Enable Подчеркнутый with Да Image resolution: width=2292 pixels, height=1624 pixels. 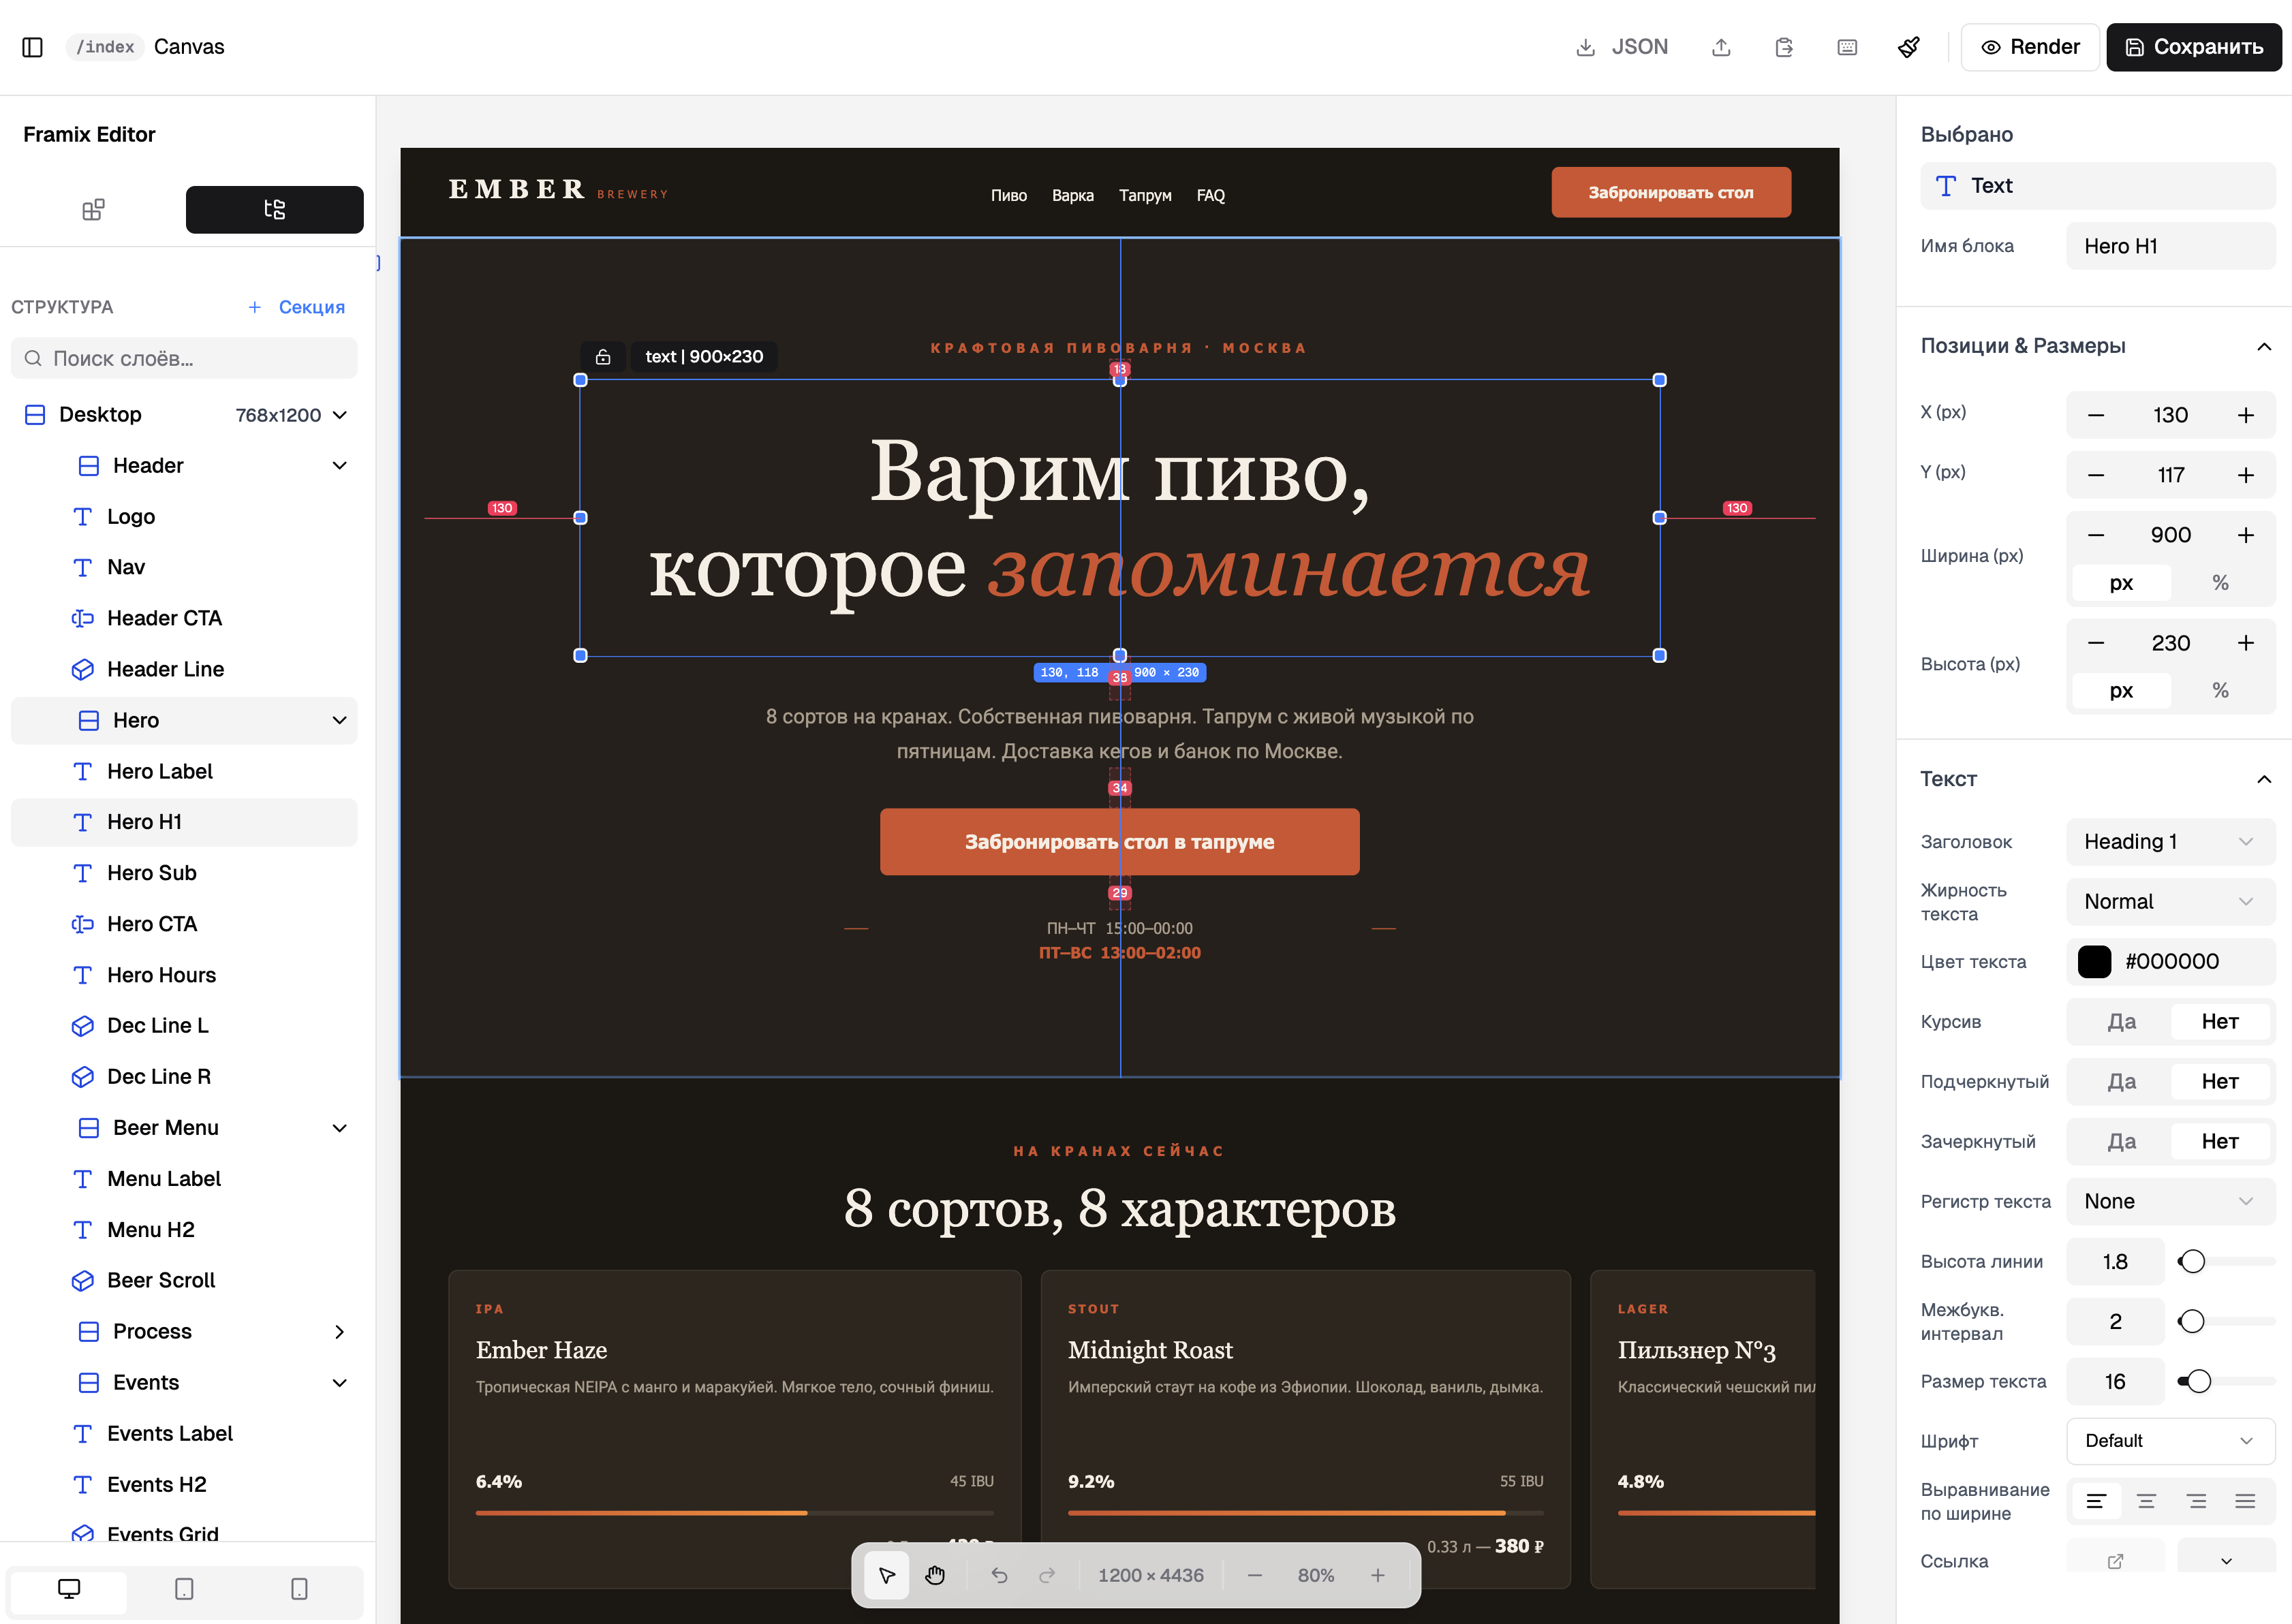coord(2121,1082)
